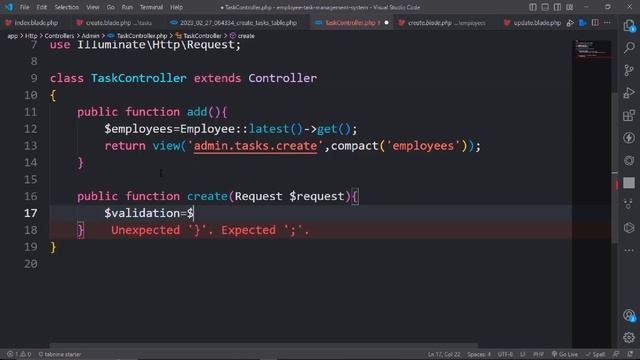Click the horizontal editor scrollbar
Viewport: 640px width, 360px height.
[x=263, y=345]
